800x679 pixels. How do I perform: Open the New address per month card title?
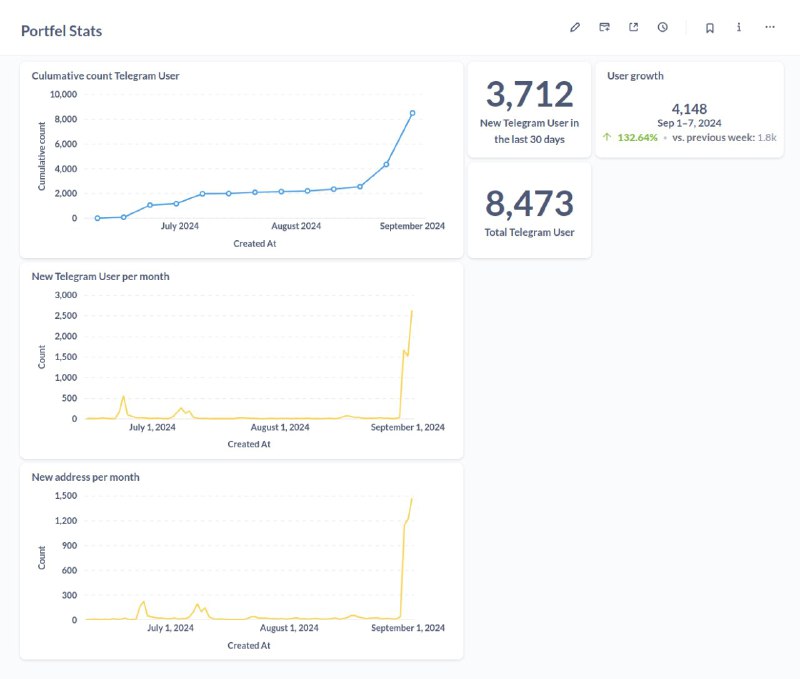pos(86,477)
